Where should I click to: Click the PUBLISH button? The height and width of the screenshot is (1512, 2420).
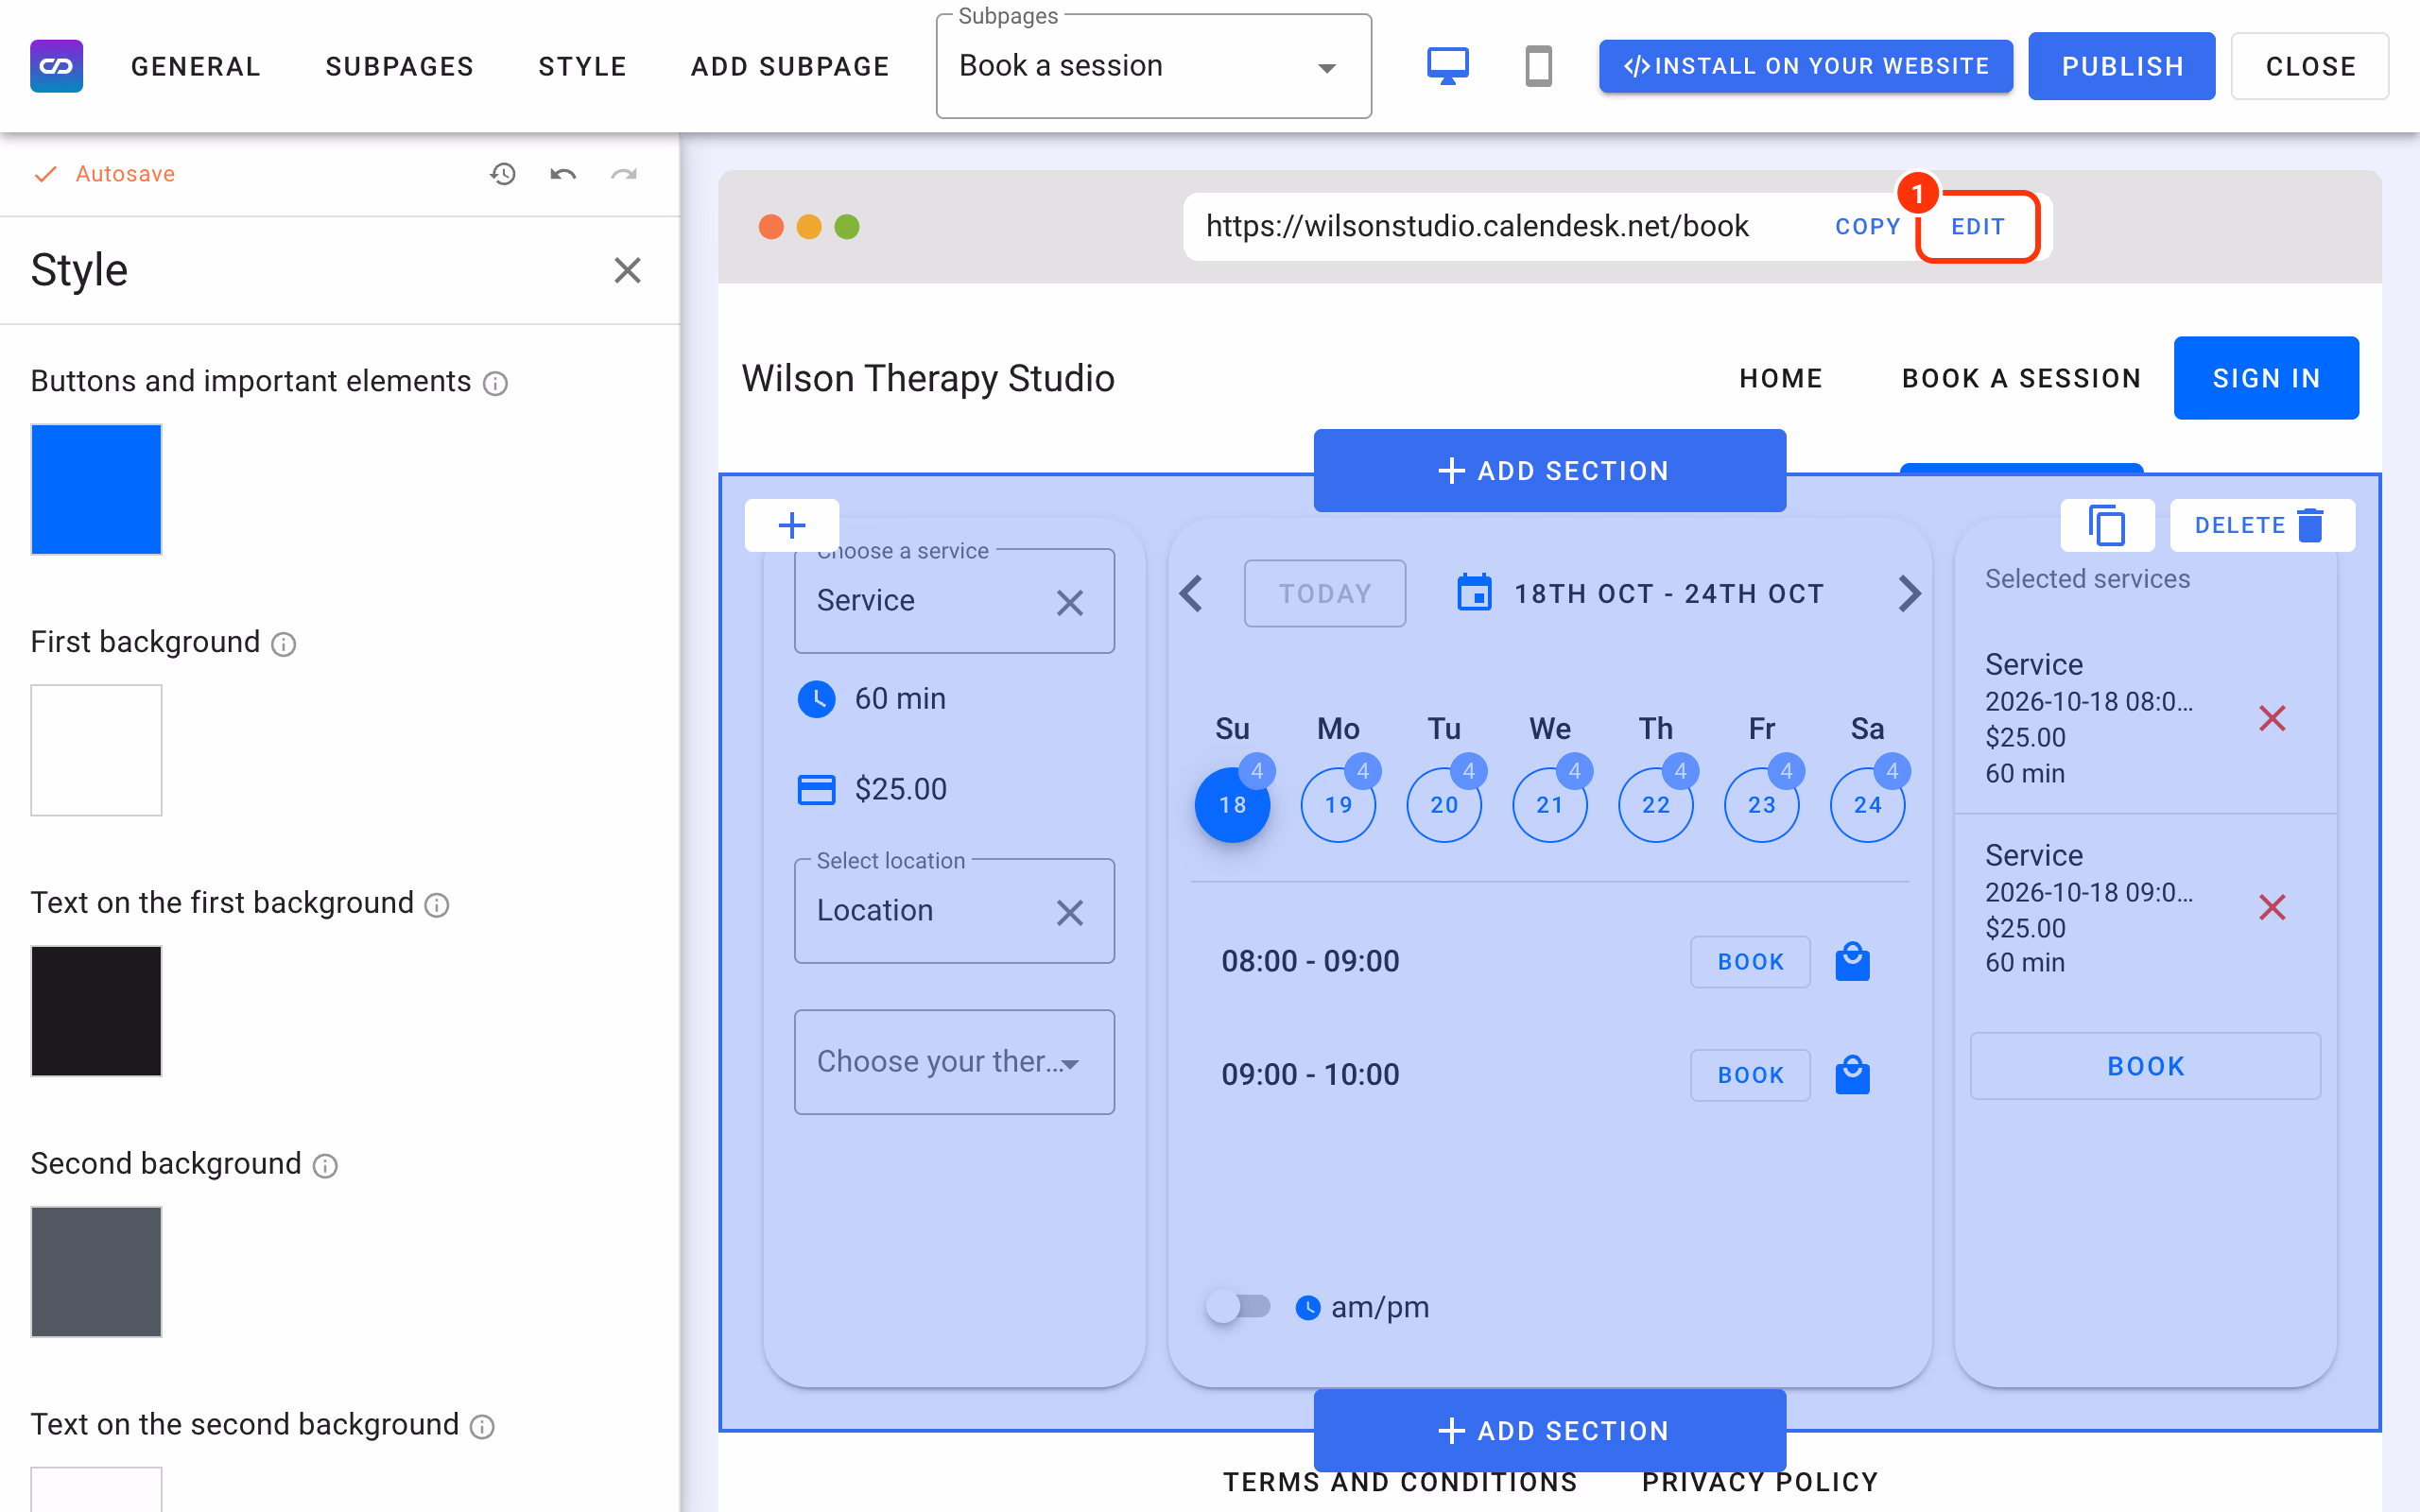pyautogui.click(x=2122, y=66)
